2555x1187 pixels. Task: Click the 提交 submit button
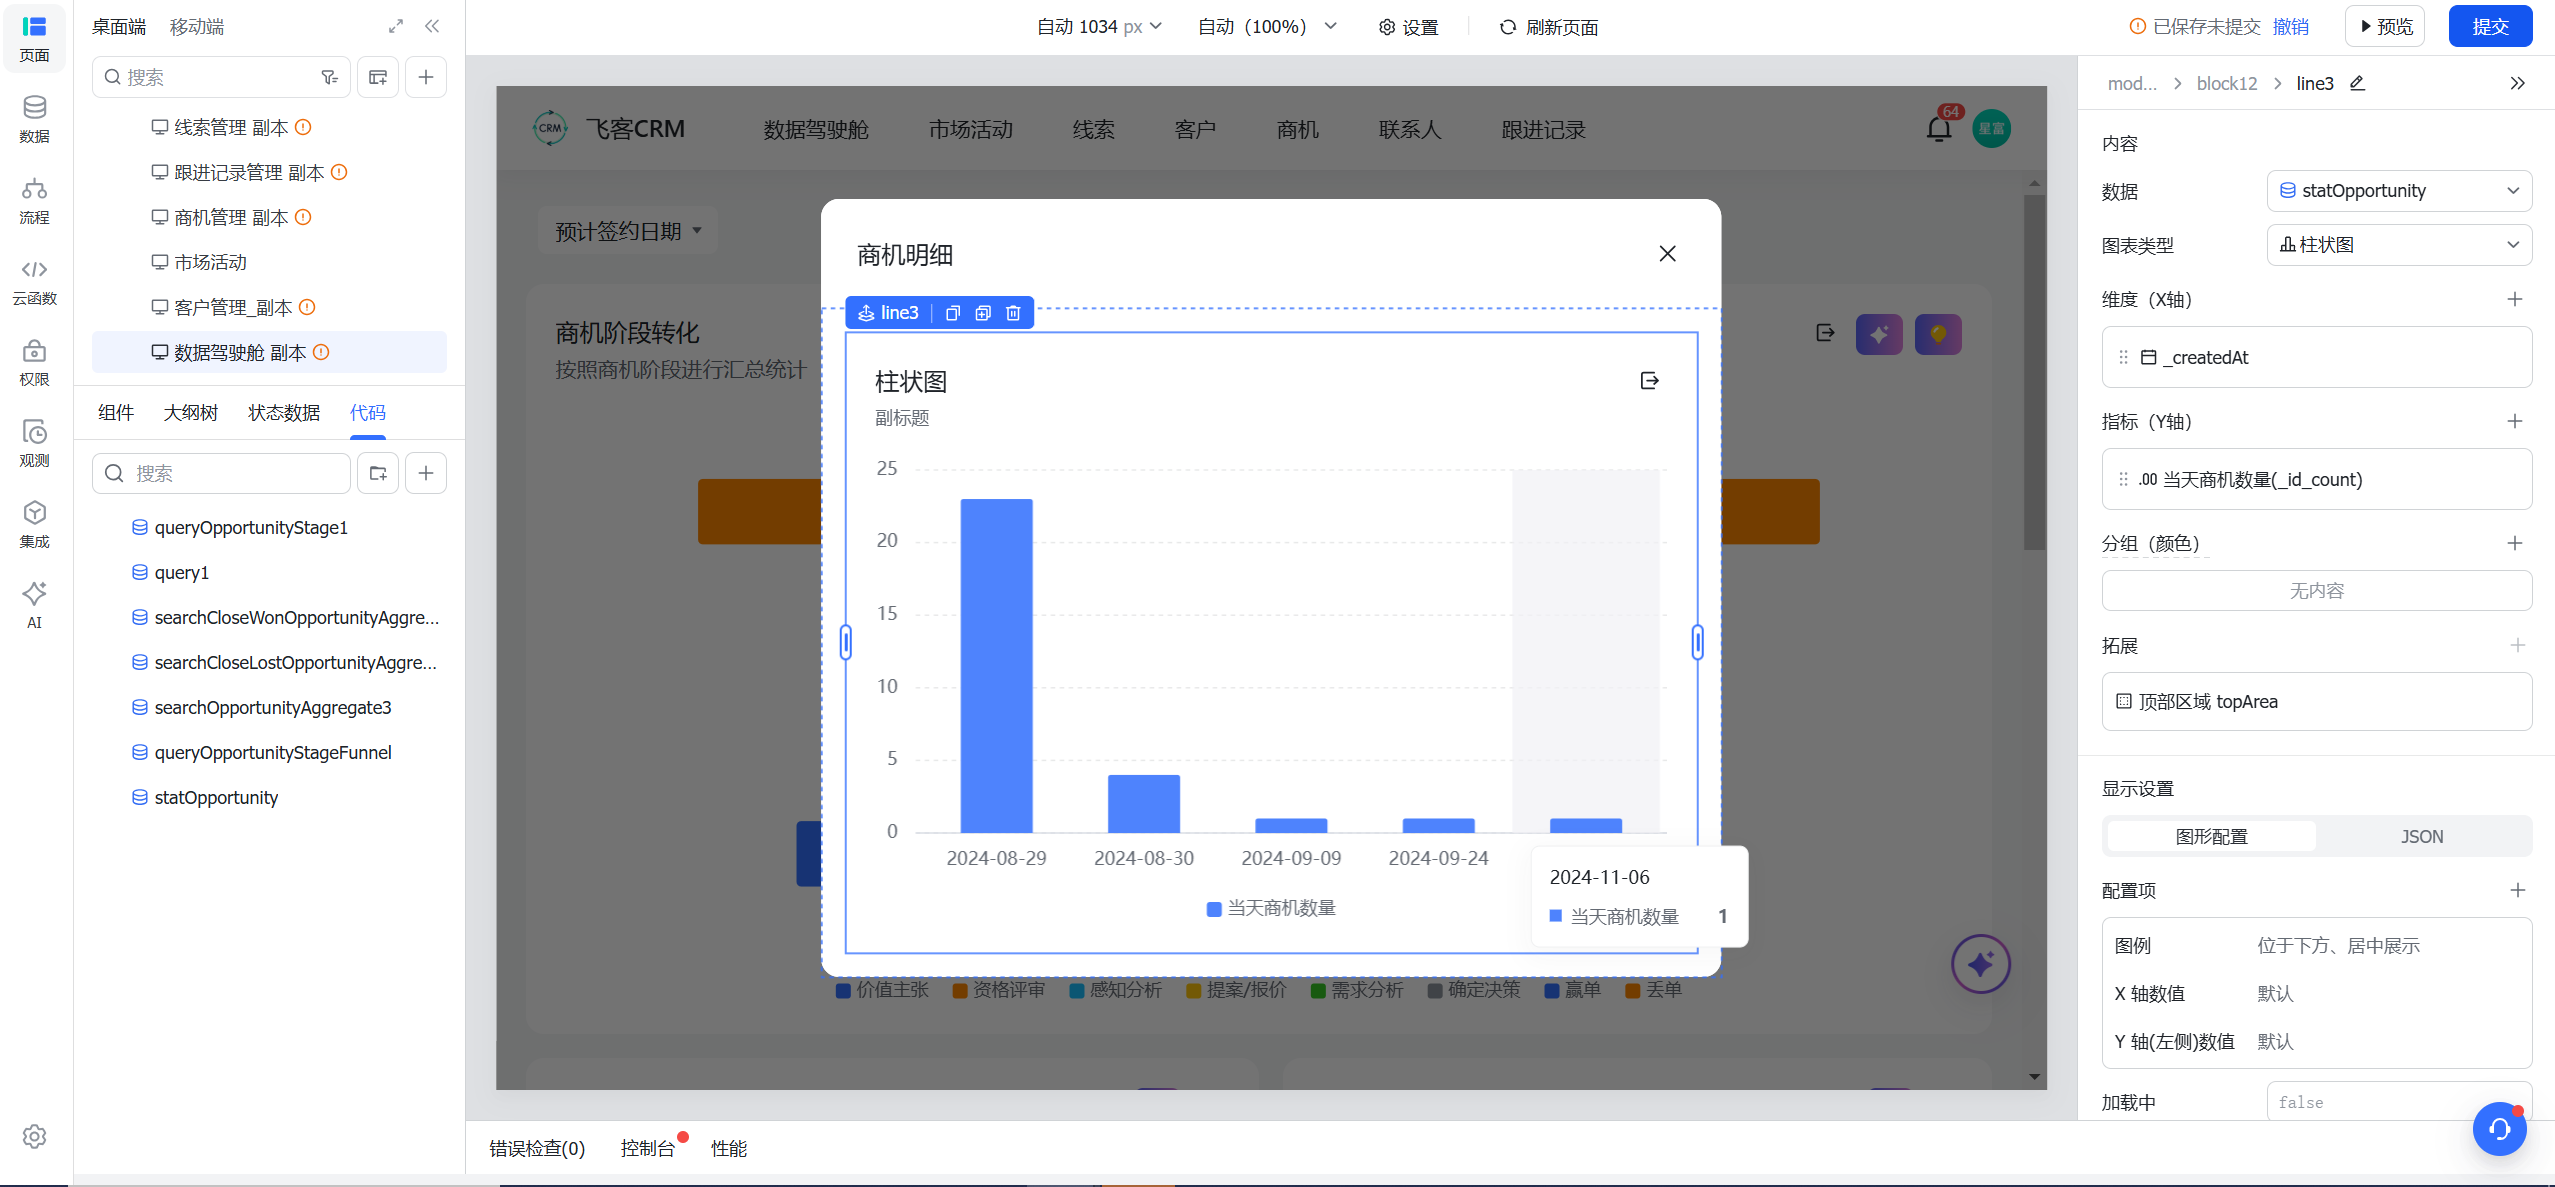coord(2490,27)
